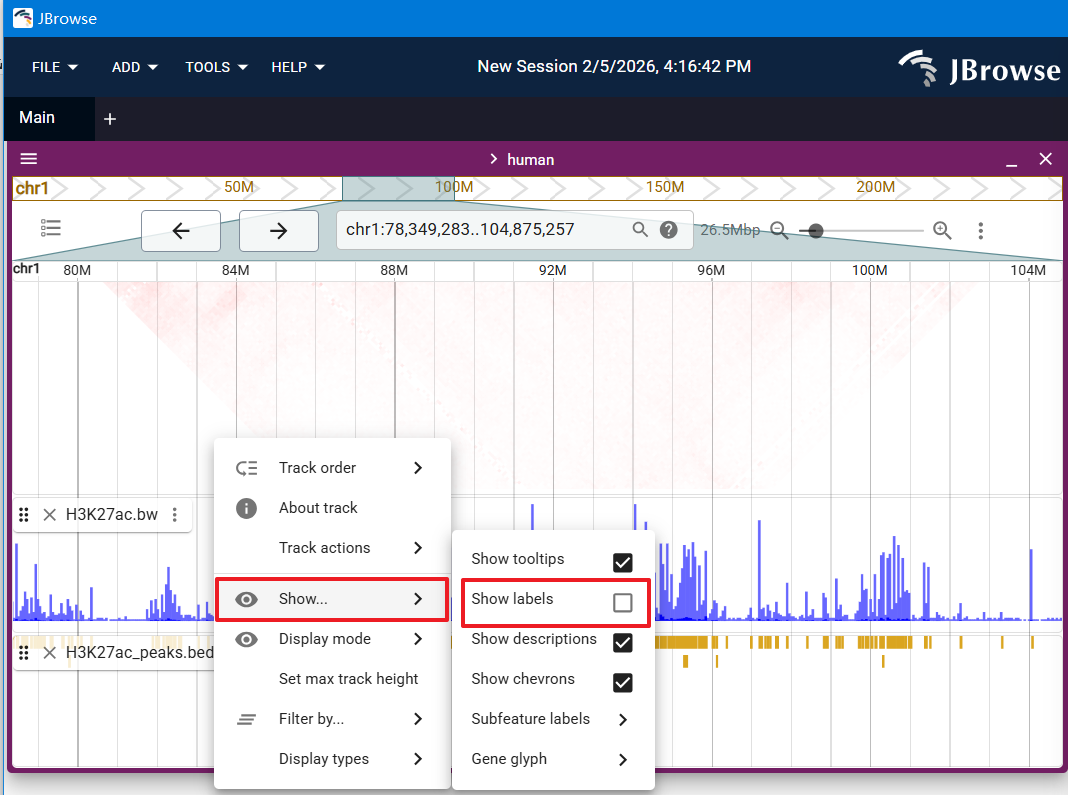Zoom out with the minus magnifier

pyautogui.click(x=779, y=230)
